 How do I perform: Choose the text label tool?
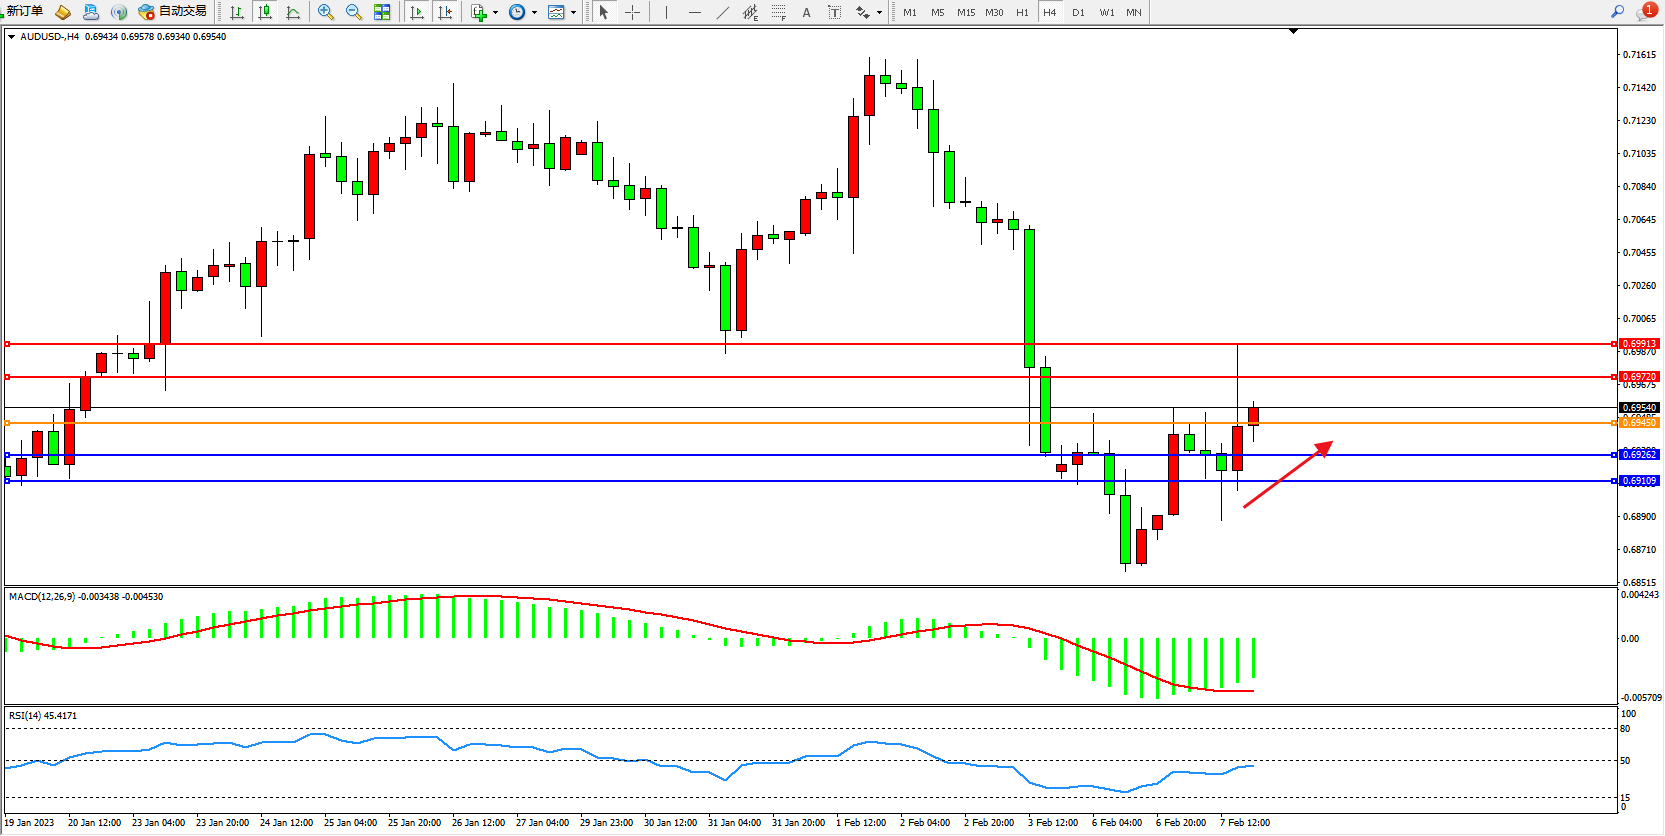point(806,12)
